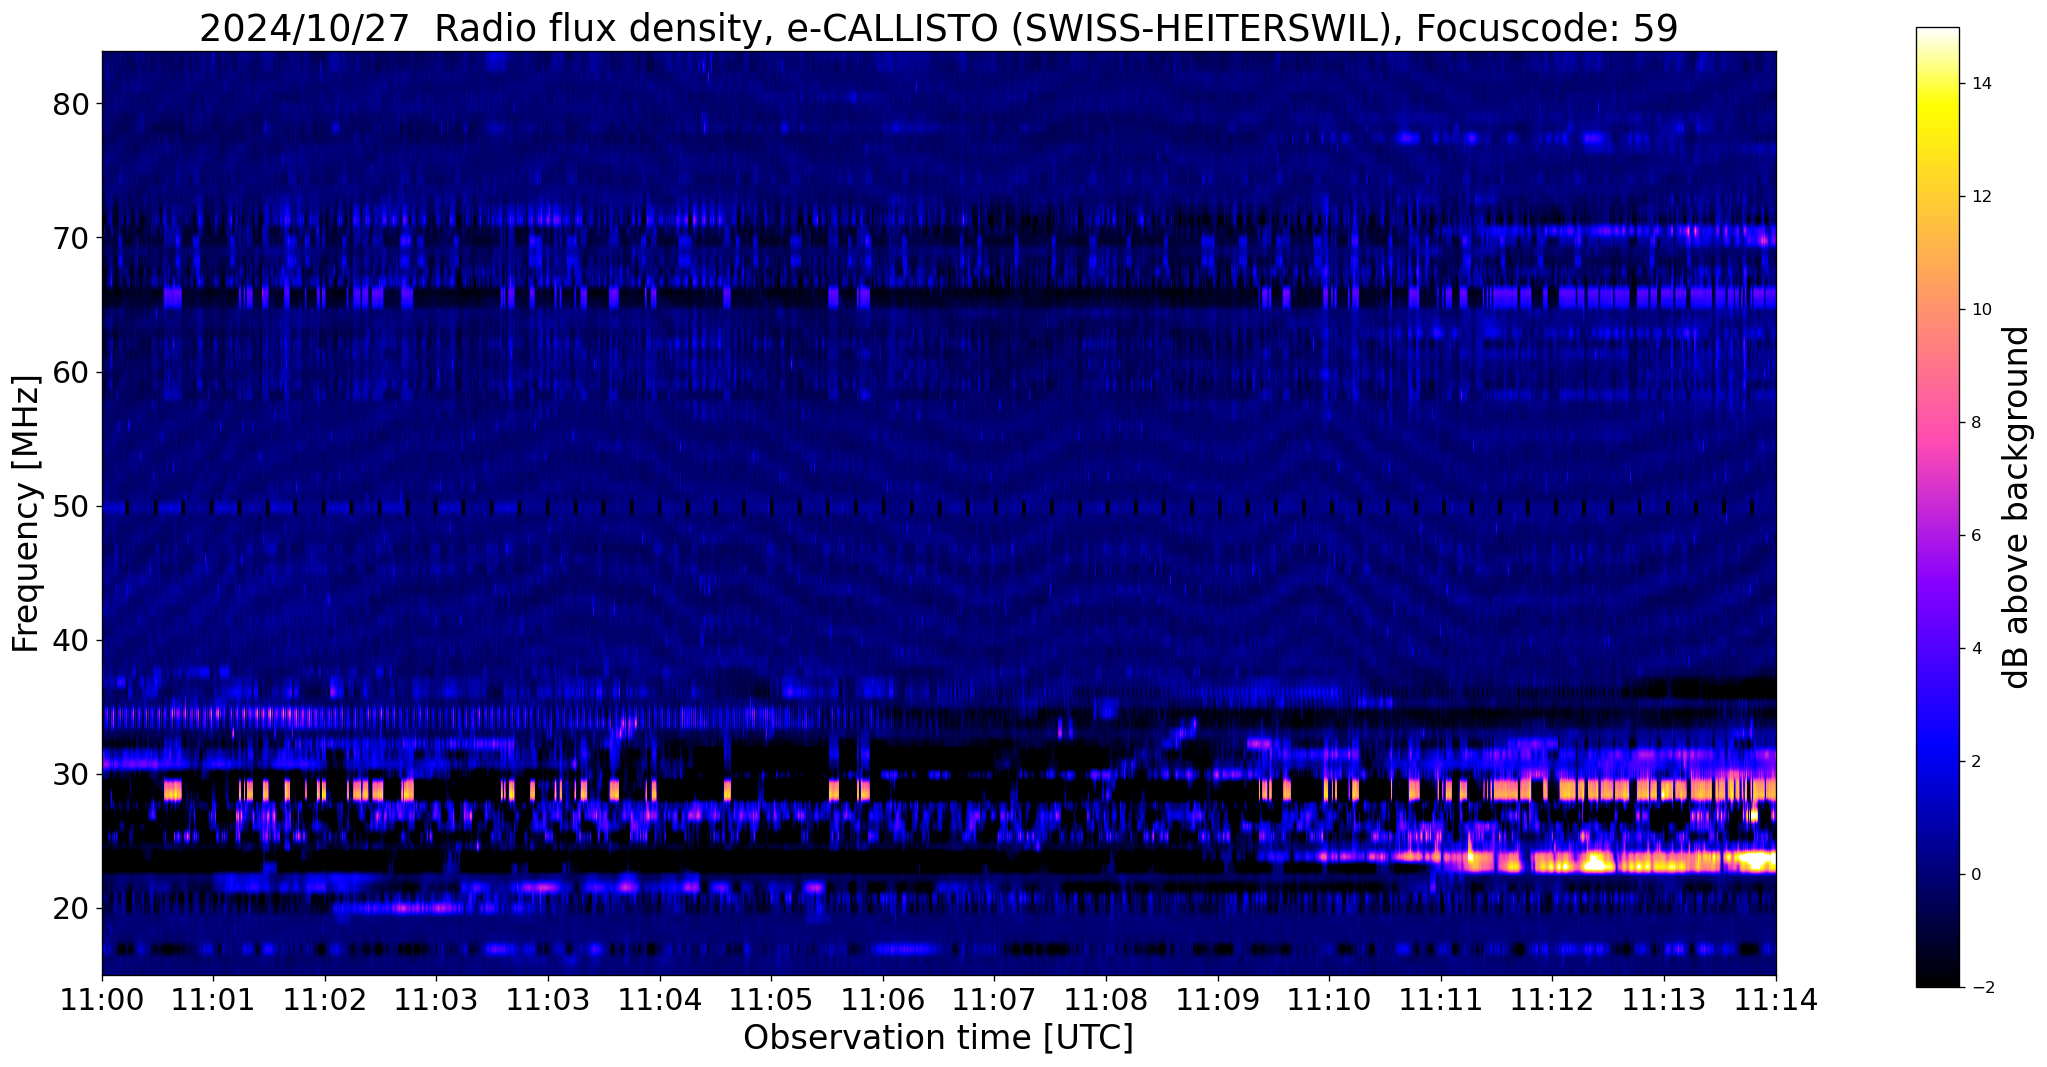
Task: Click the "11:09" time tick label
Action: [1218, 999]
